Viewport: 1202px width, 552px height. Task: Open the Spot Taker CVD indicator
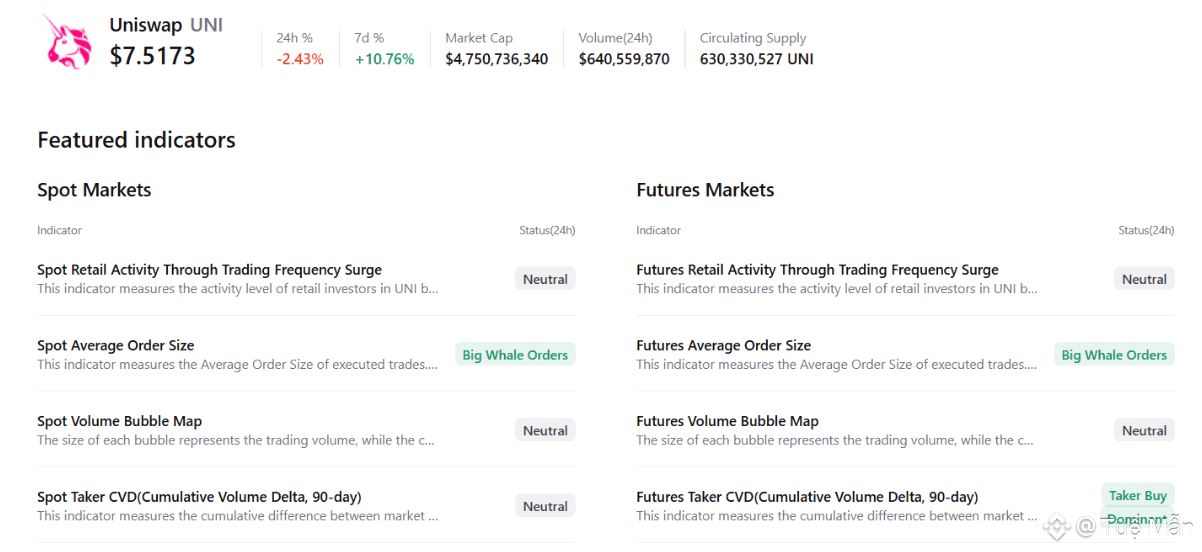pos(199,497)
